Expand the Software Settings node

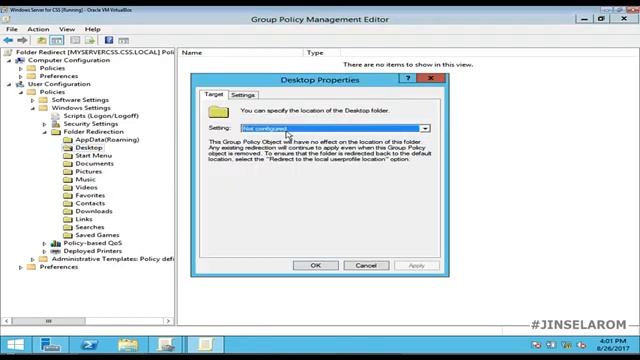33,100
